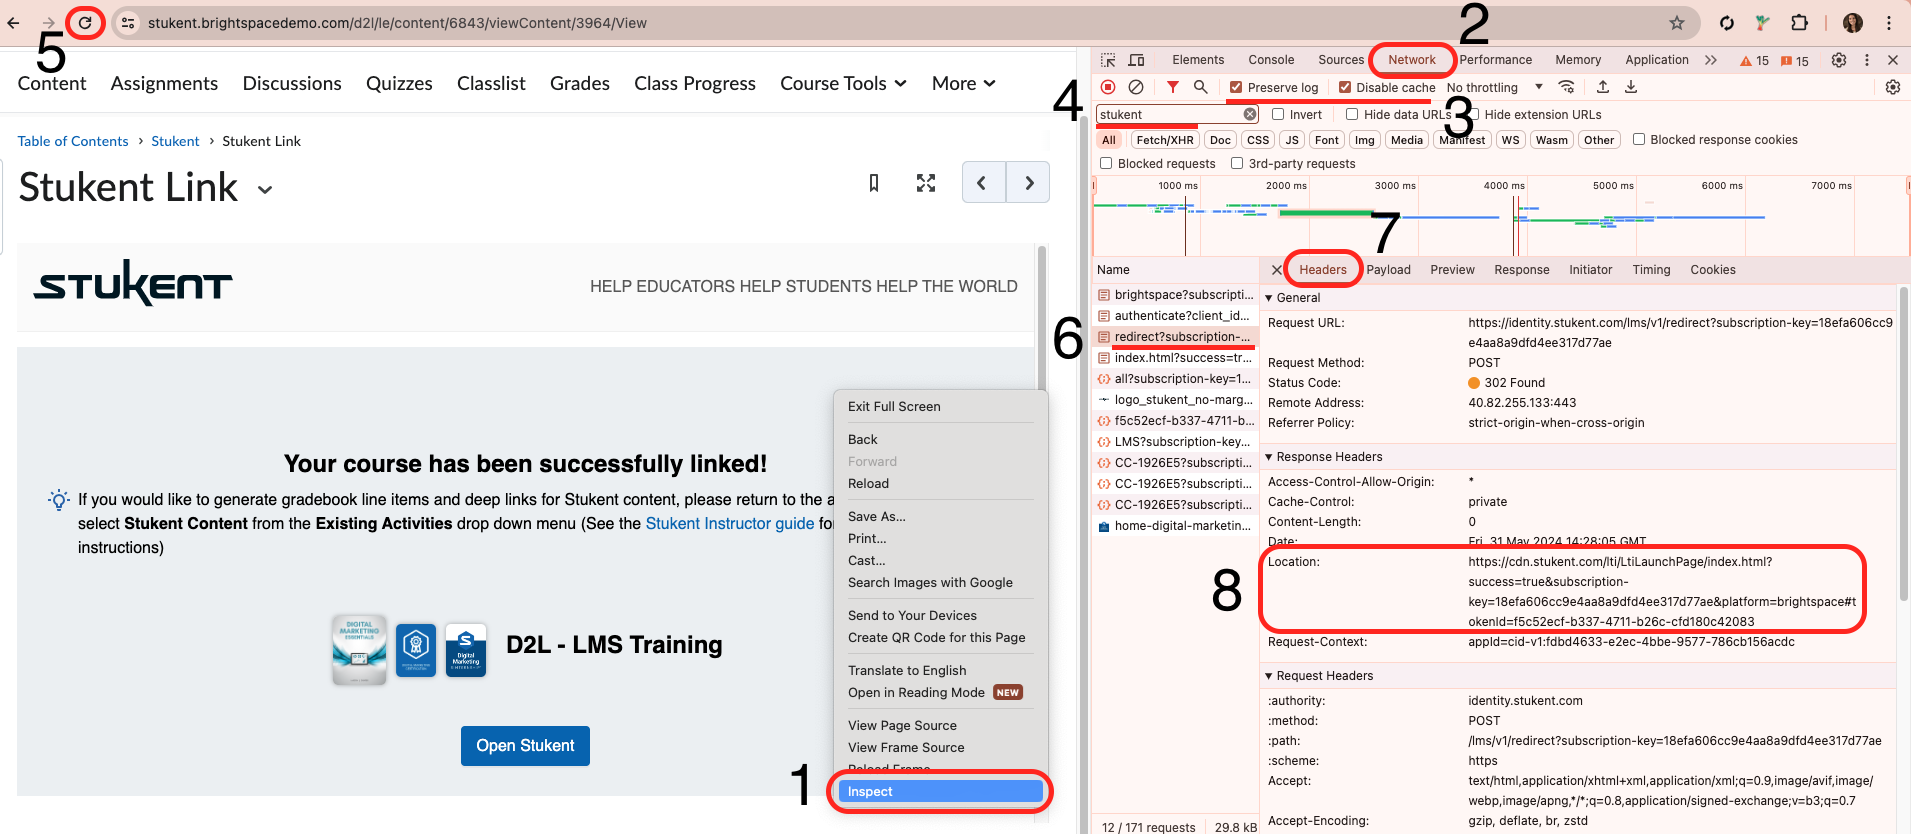Clear the network log
The image size is (1911, 834).
pyautogui.click(x=1136, y=87)
